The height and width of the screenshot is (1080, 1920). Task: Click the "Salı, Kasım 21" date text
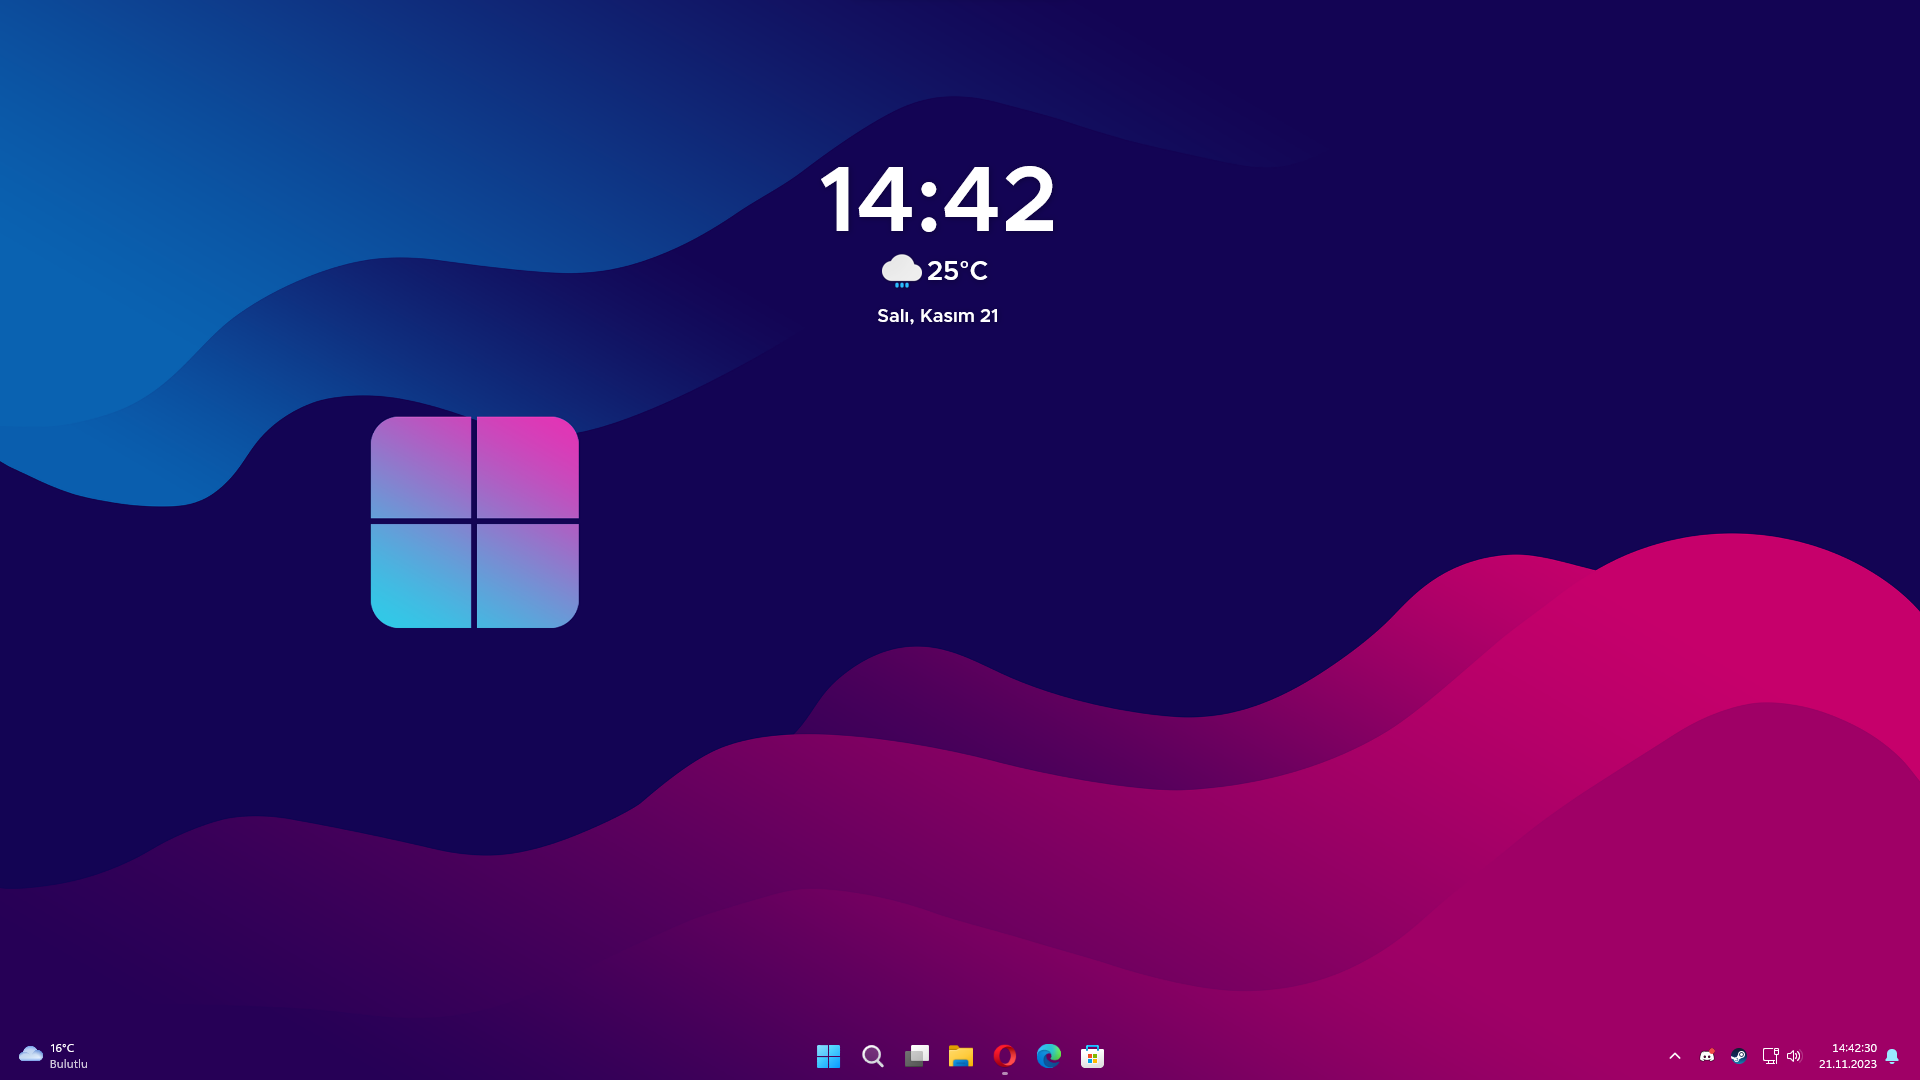click(937, 316)
